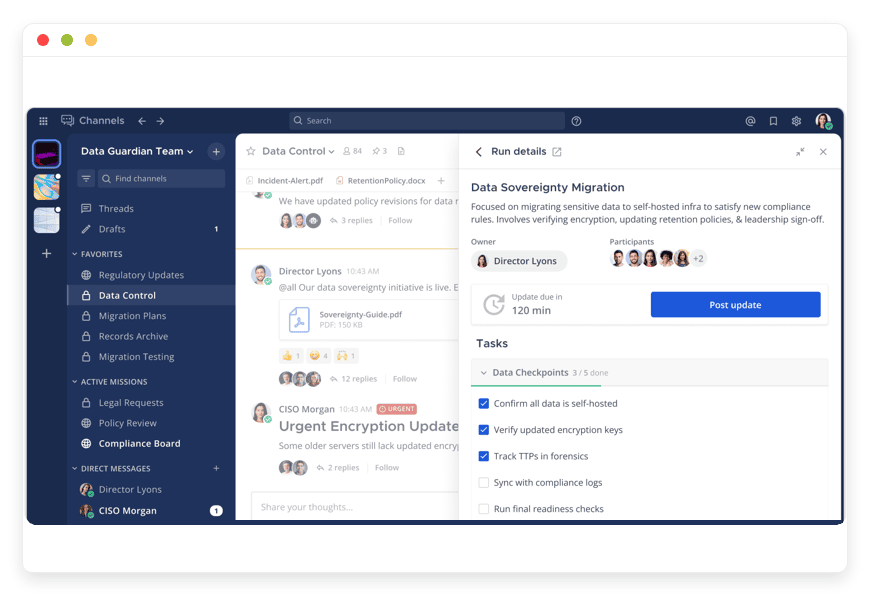Screen dimensions: 870x595
Task: Click the Director Lyons owner chip
Action: tap(519, 261)
